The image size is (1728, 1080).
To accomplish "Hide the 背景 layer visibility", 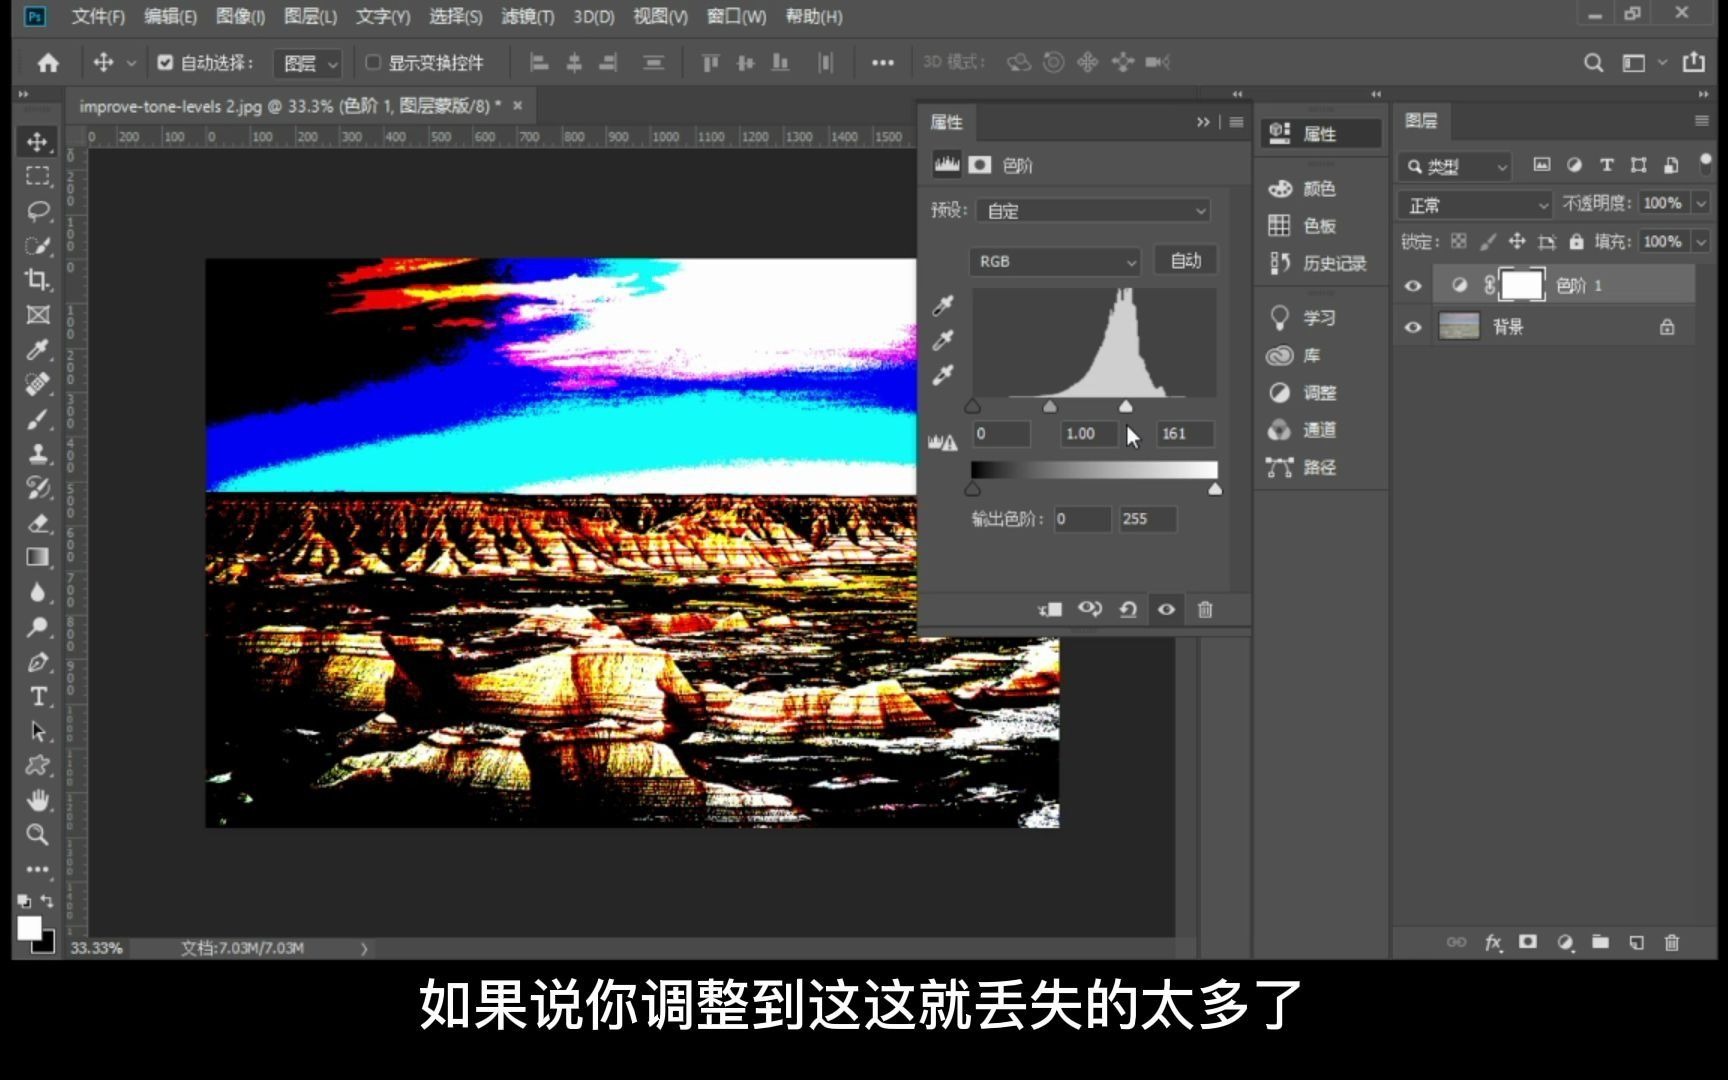I will tap(1412, 326).
